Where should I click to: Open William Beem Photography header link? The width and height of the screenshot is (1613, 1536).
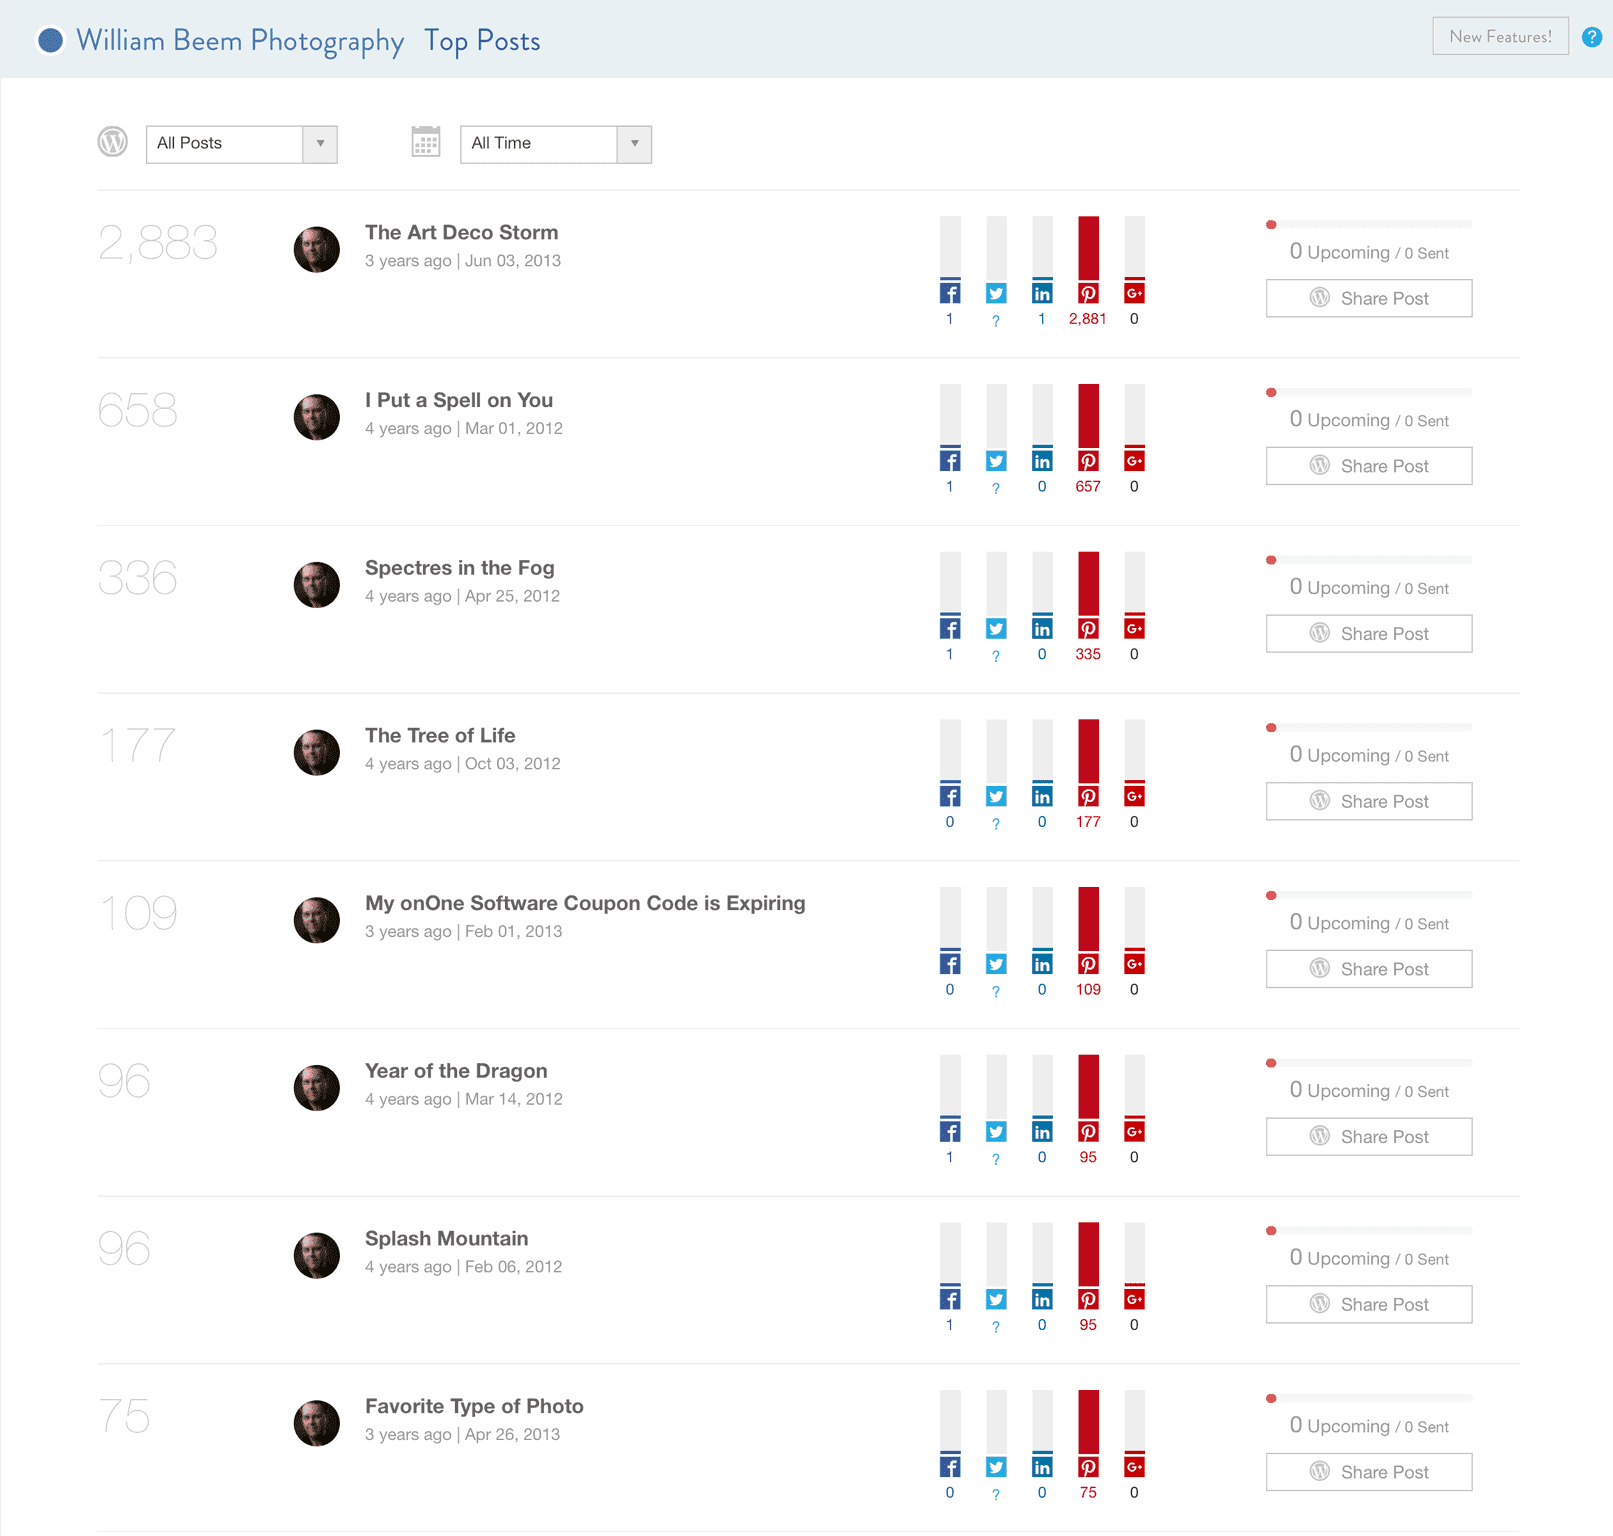pyautogui.click(x=240, y=41)
